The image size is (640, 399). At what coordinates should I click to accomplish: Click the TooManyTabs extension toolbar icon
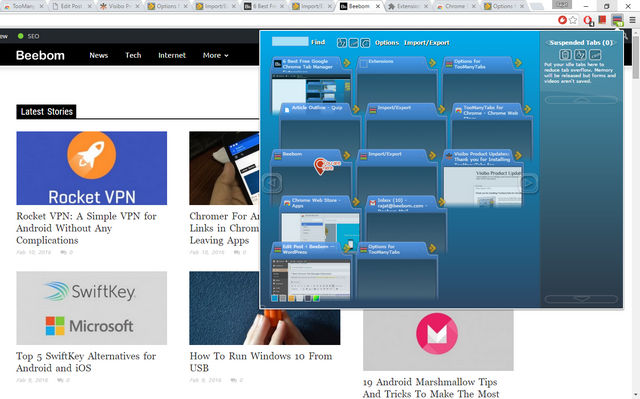(617, 20)
